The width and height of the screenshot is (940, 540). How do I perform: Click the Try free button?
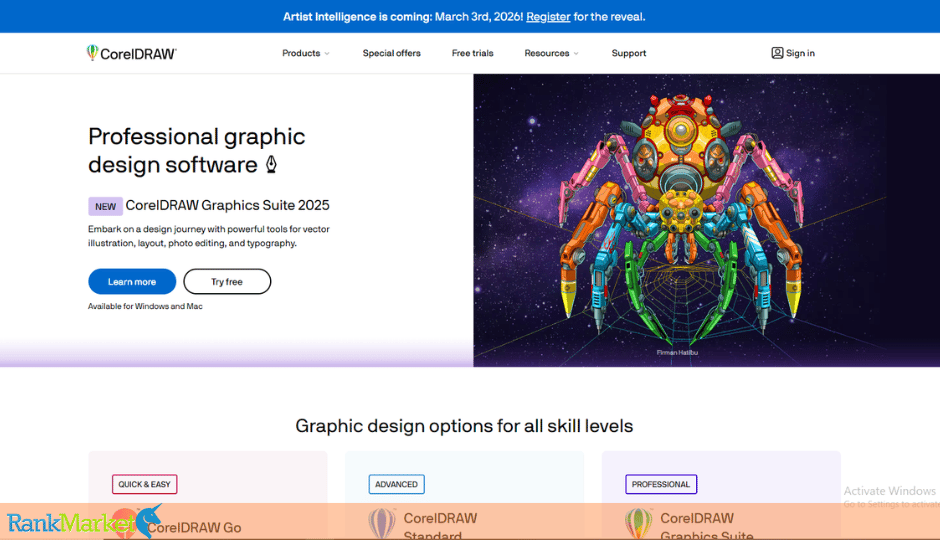pos(227,282)
